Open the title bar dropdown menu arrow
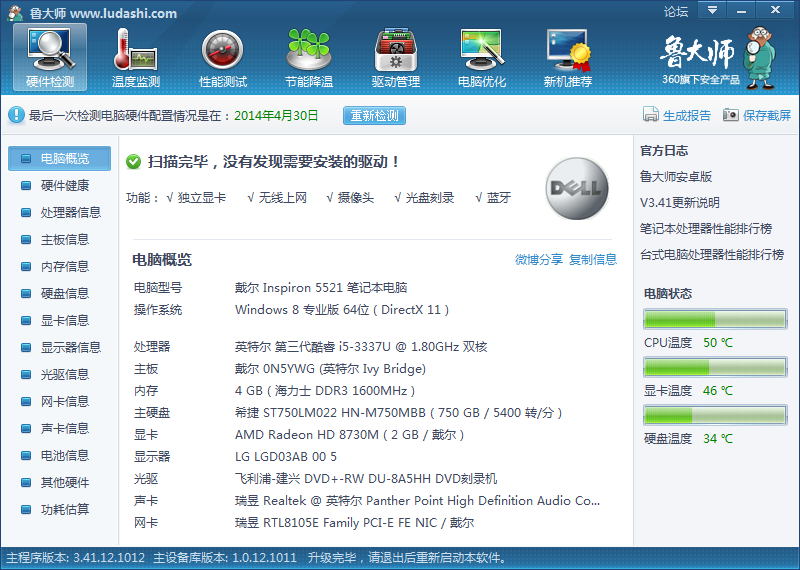Screen dimensions: 800x570 tap(712, 10)
